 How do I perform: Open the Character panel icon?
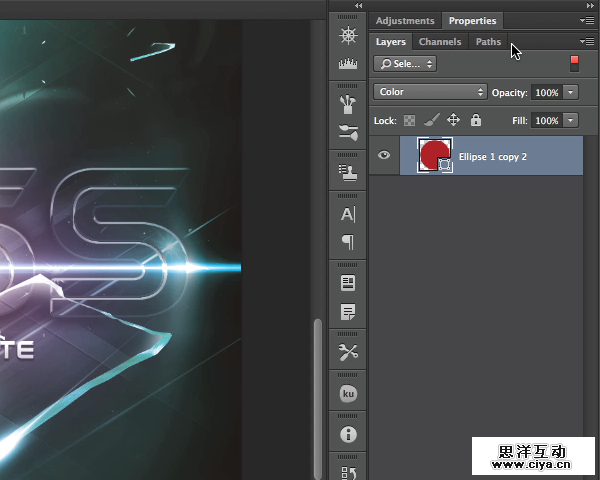[348, 214]
